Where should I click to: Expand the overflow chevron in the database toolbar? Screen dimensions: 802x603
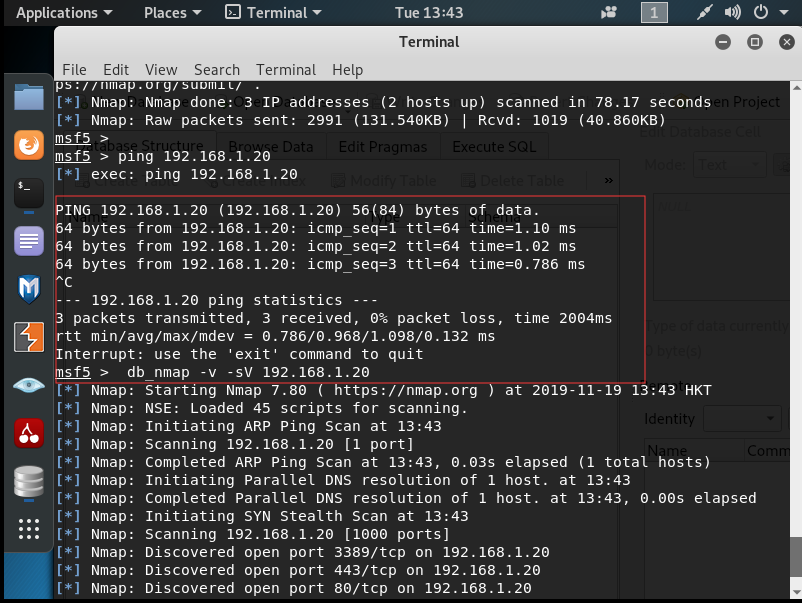pyautogui.click(x=611, y=180)
